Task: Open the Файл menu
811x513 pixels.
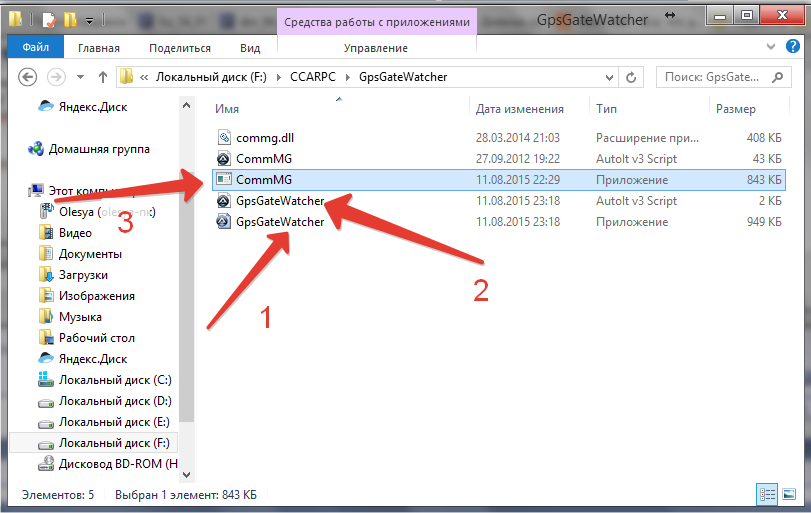Action: (x=36, y=47)
